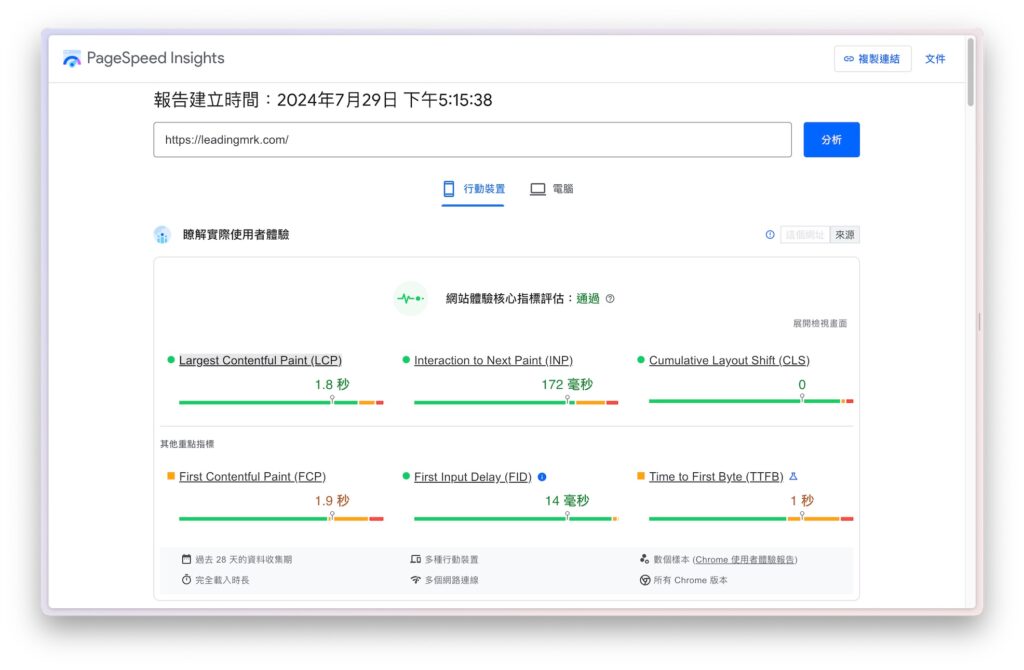Click the PageSpeed Insights title text
1024x670 pixels.
point(155,58)
